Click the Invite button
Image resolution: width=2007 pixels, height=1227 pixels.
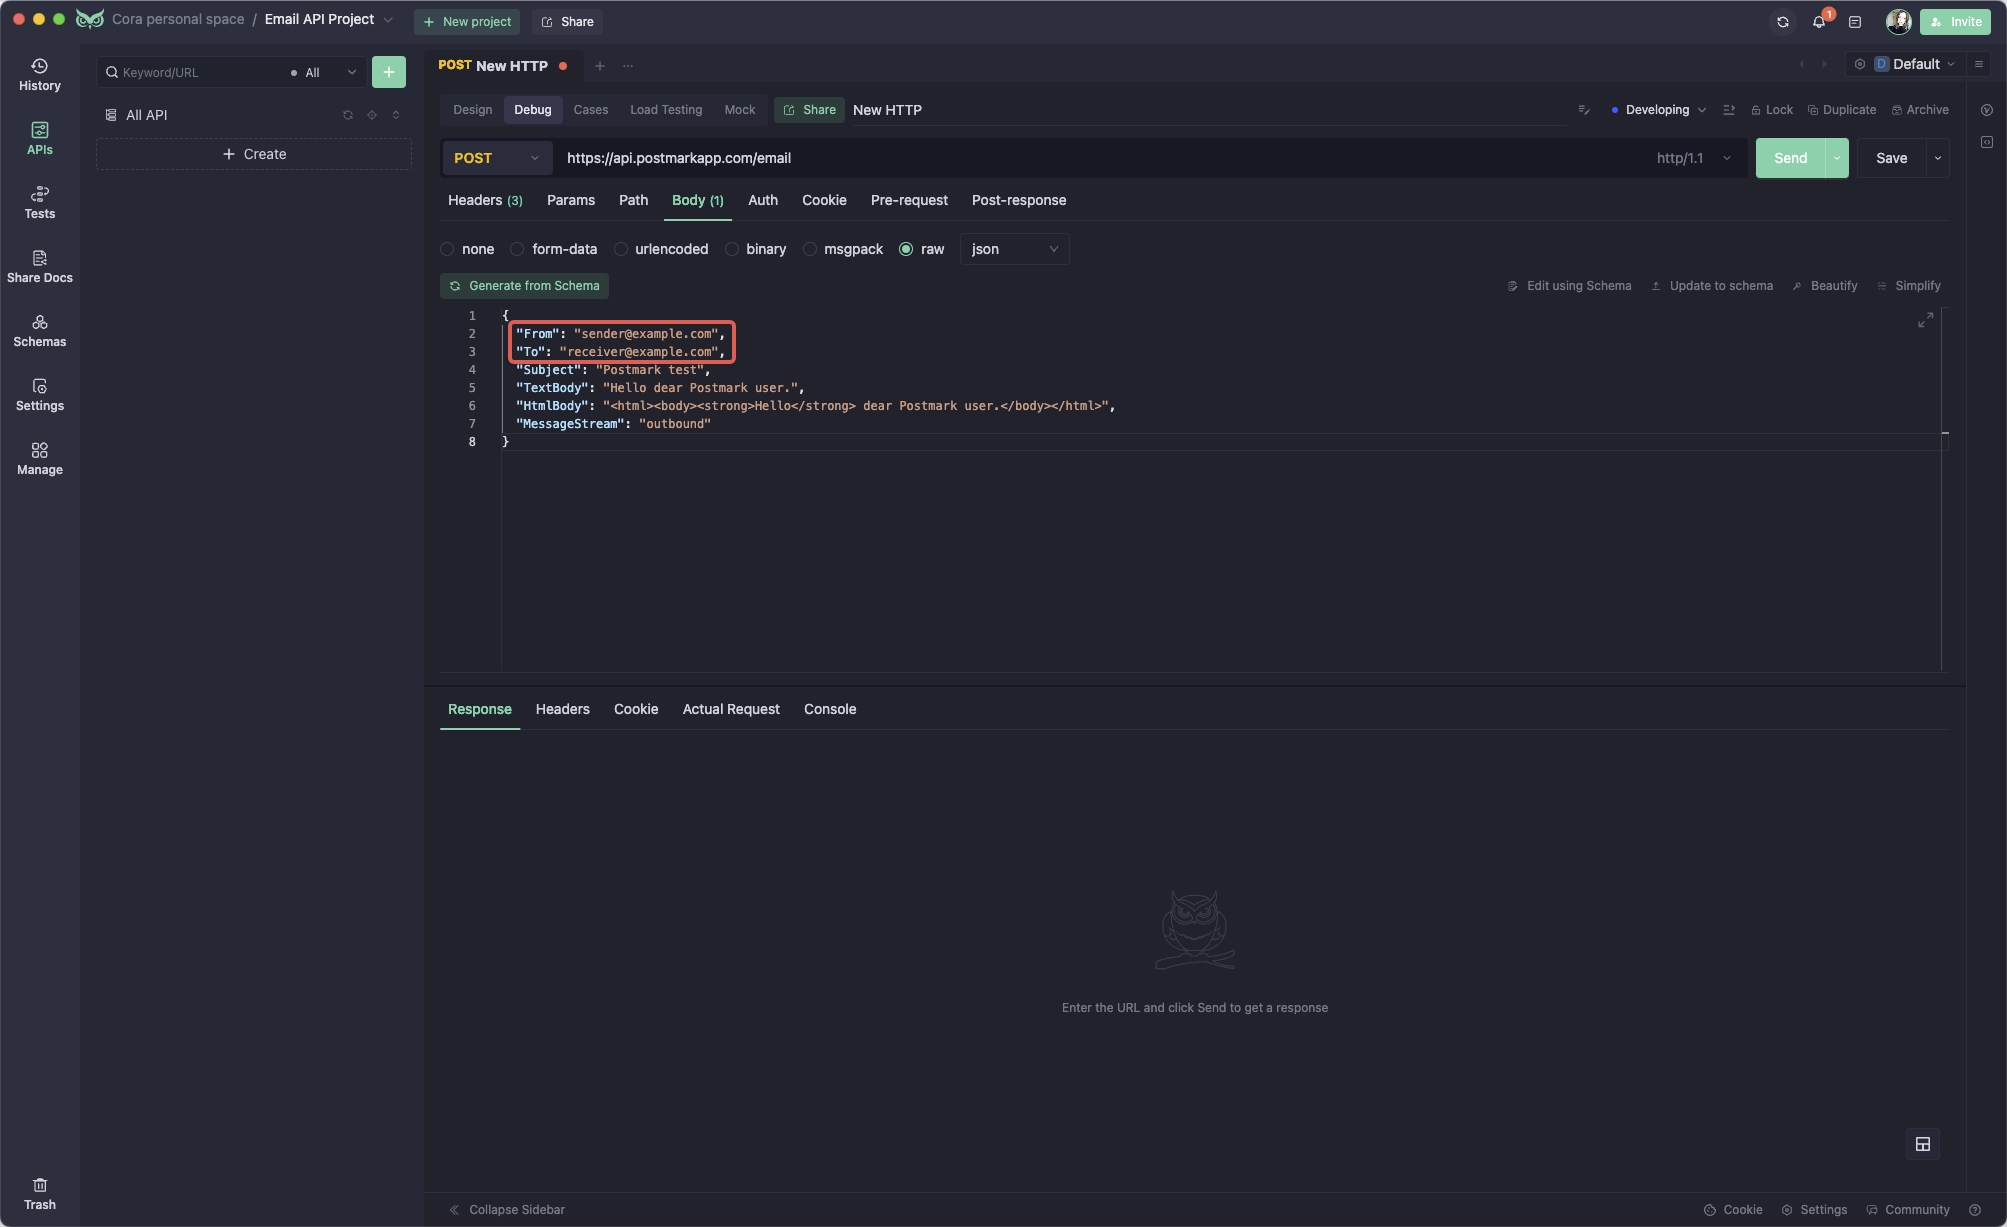(x=1956, y=21)
